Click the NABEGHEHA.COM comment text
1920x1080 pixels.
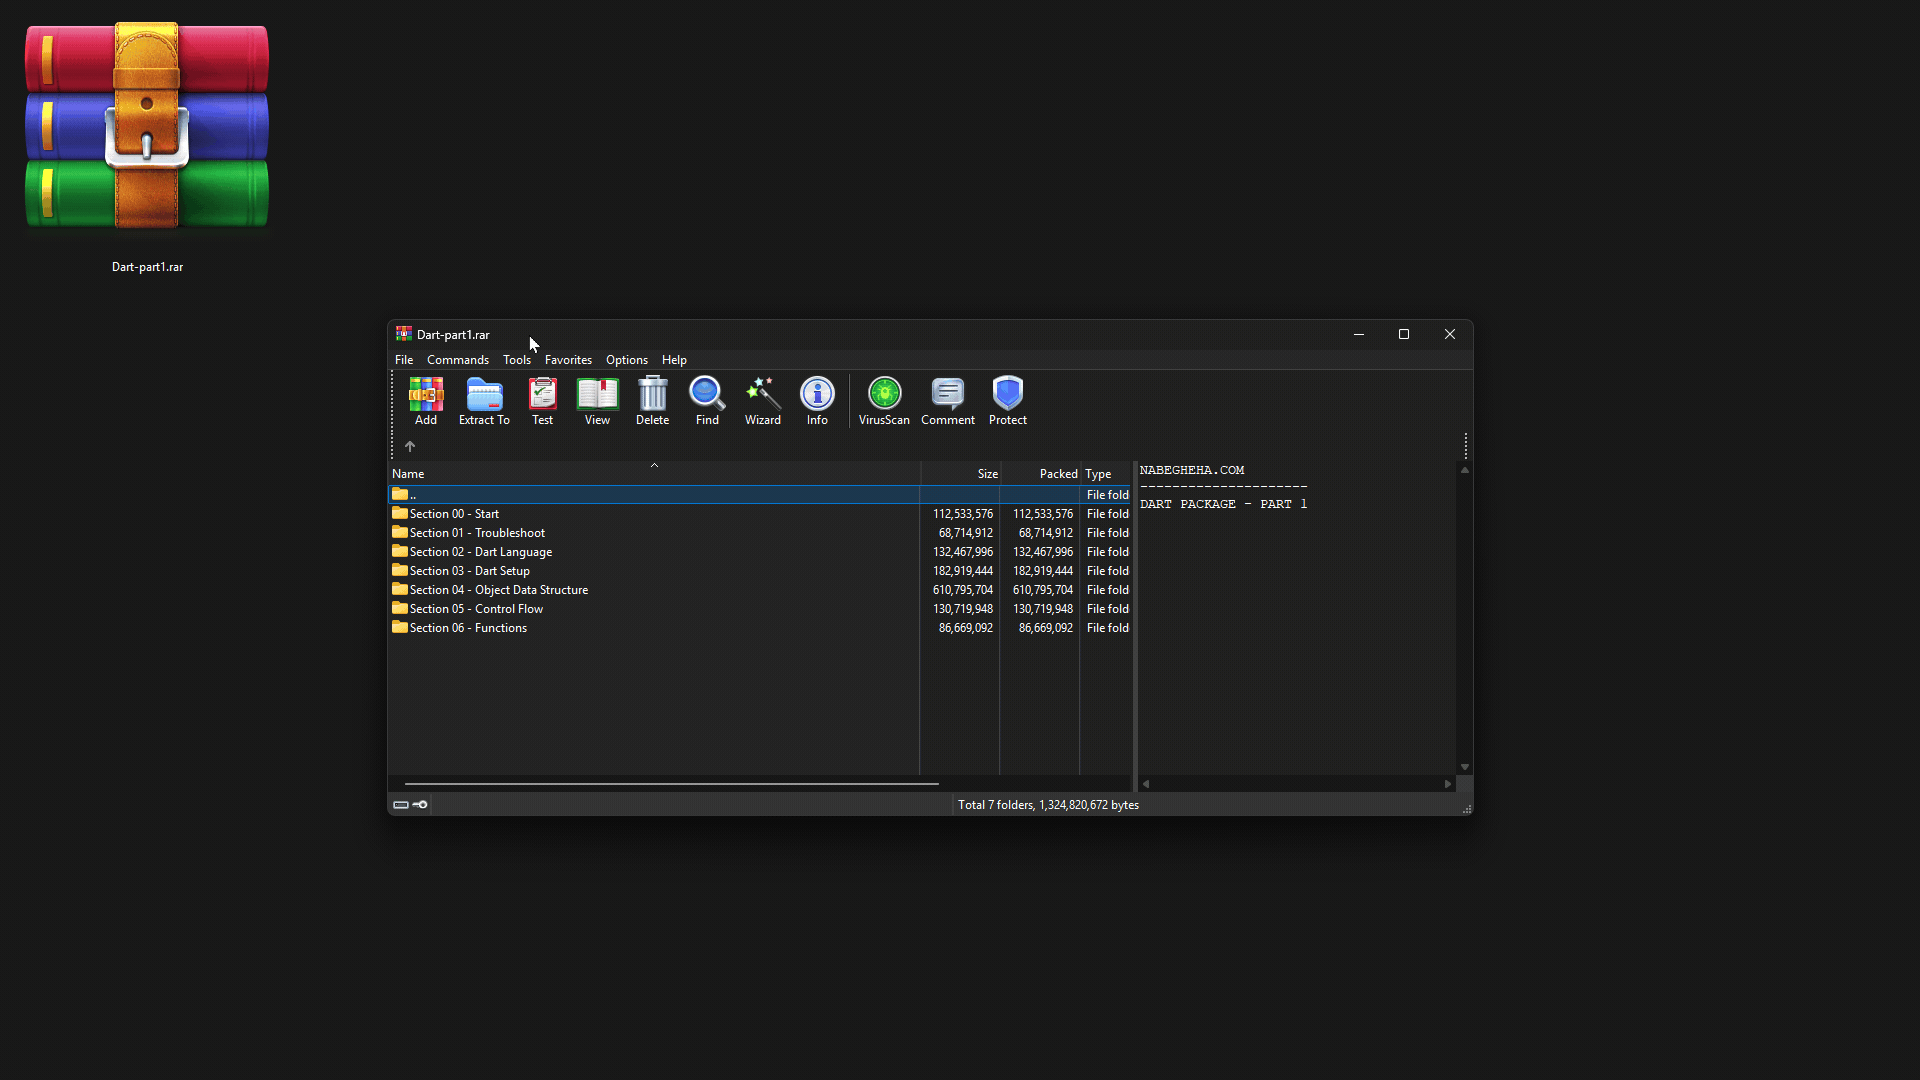coord(1192,470)
